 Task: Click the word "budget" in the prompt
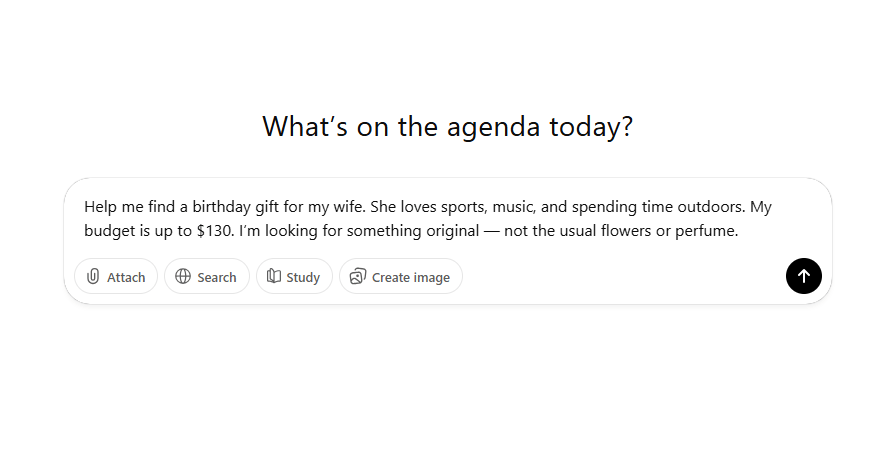[x=108, y=231]
